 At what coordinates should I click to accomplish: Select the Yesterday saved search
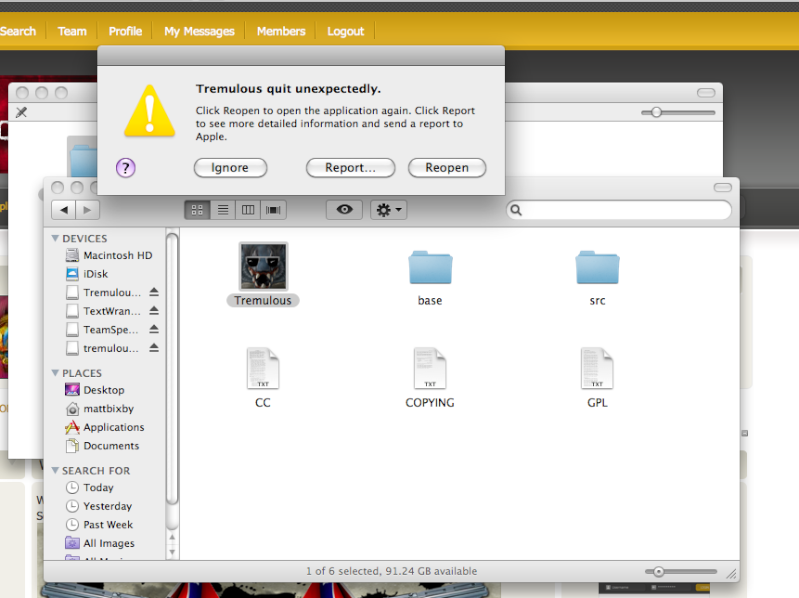[99, 506]
